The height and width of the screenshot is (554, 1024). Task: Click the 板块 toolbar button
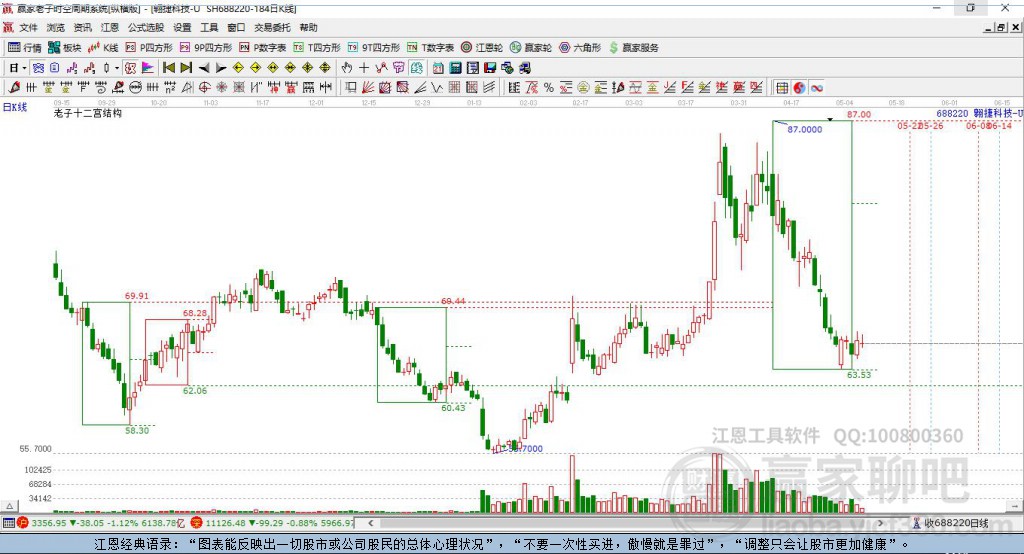coord(65,48)
